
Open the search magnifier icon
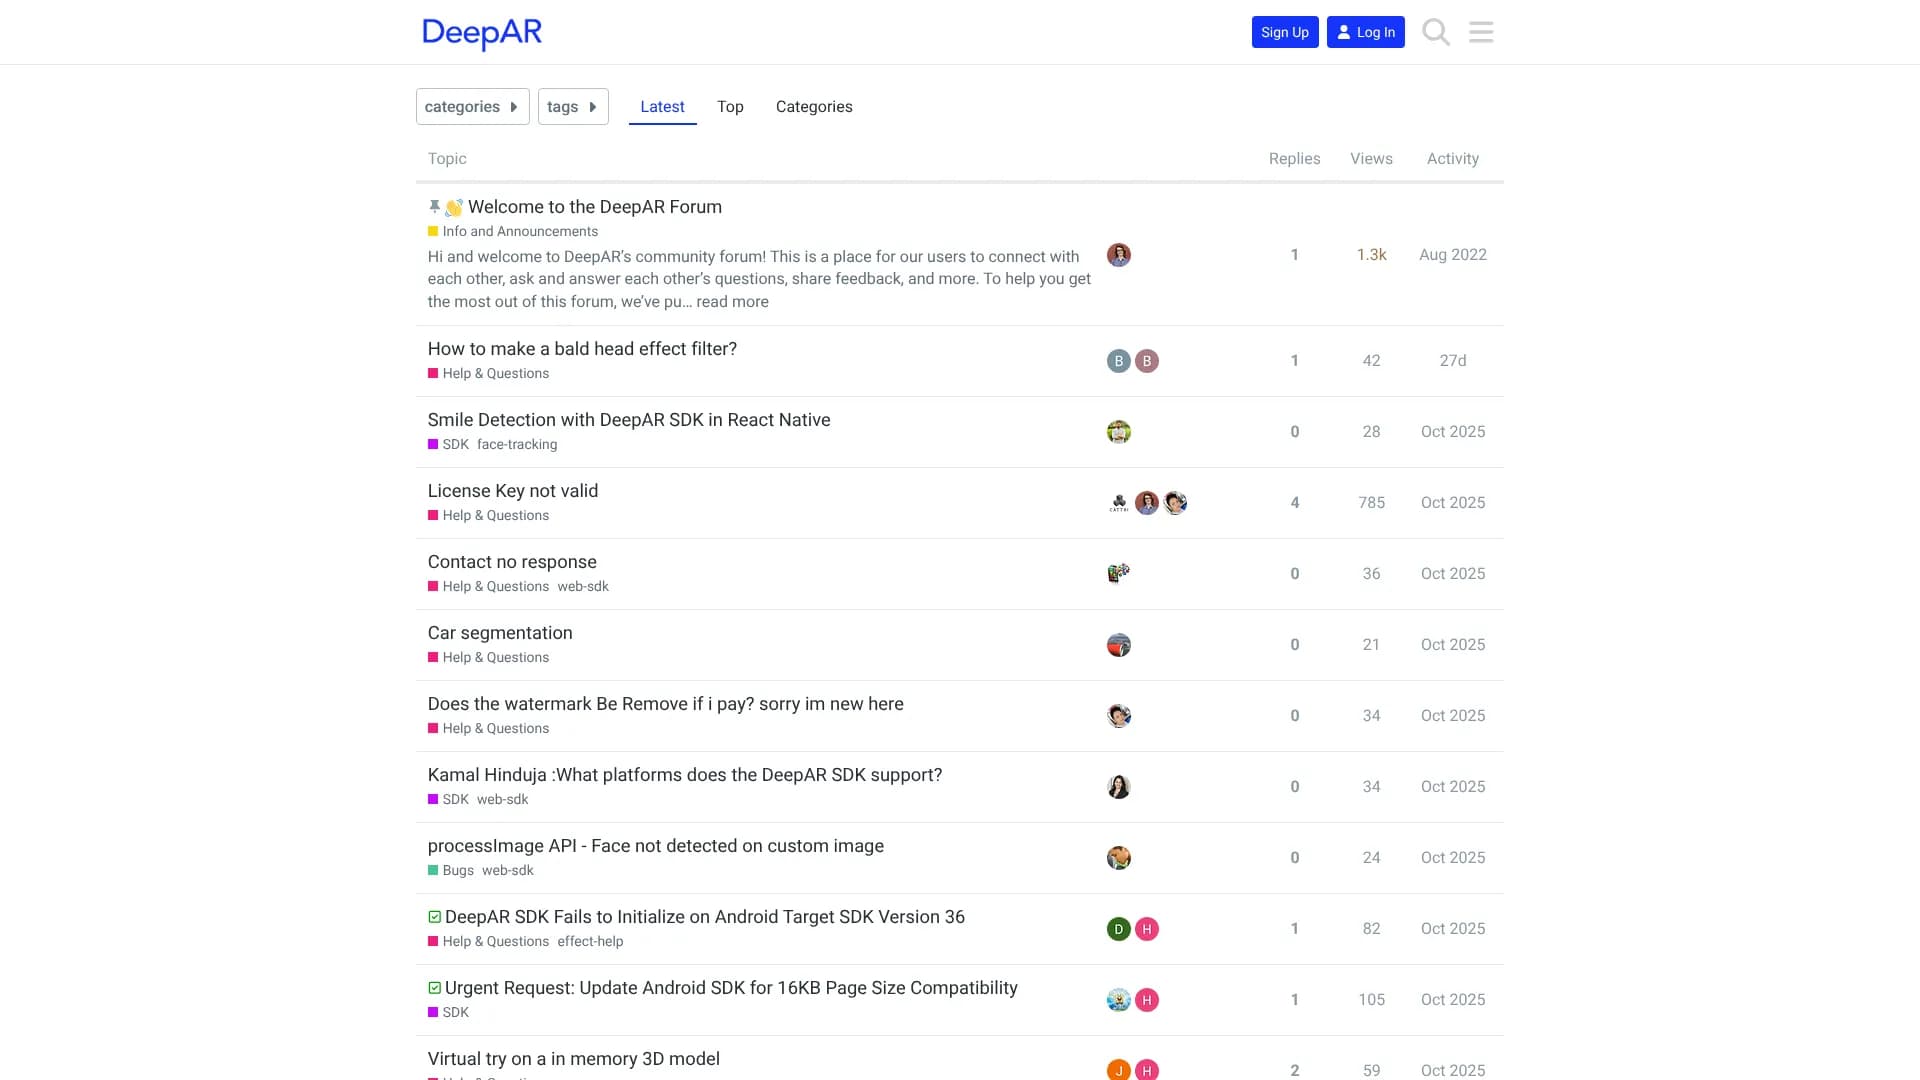[1436, 32]
